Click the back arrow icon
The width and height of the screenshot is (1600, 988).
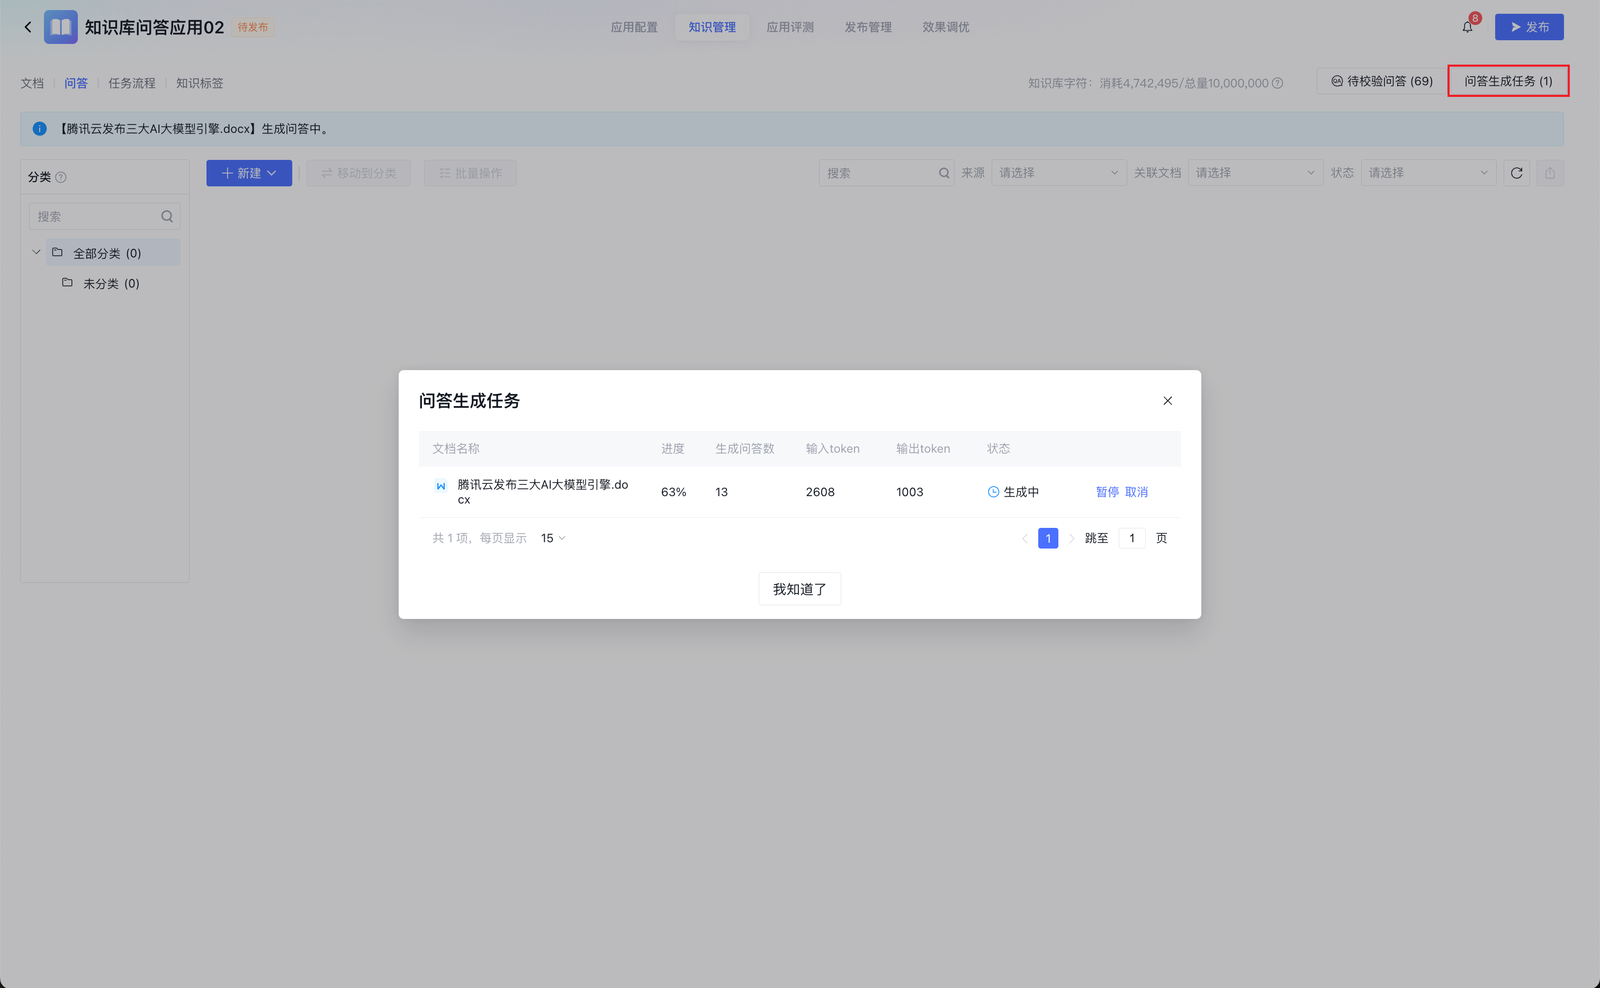pyautogui.click(x=28, y=27)
